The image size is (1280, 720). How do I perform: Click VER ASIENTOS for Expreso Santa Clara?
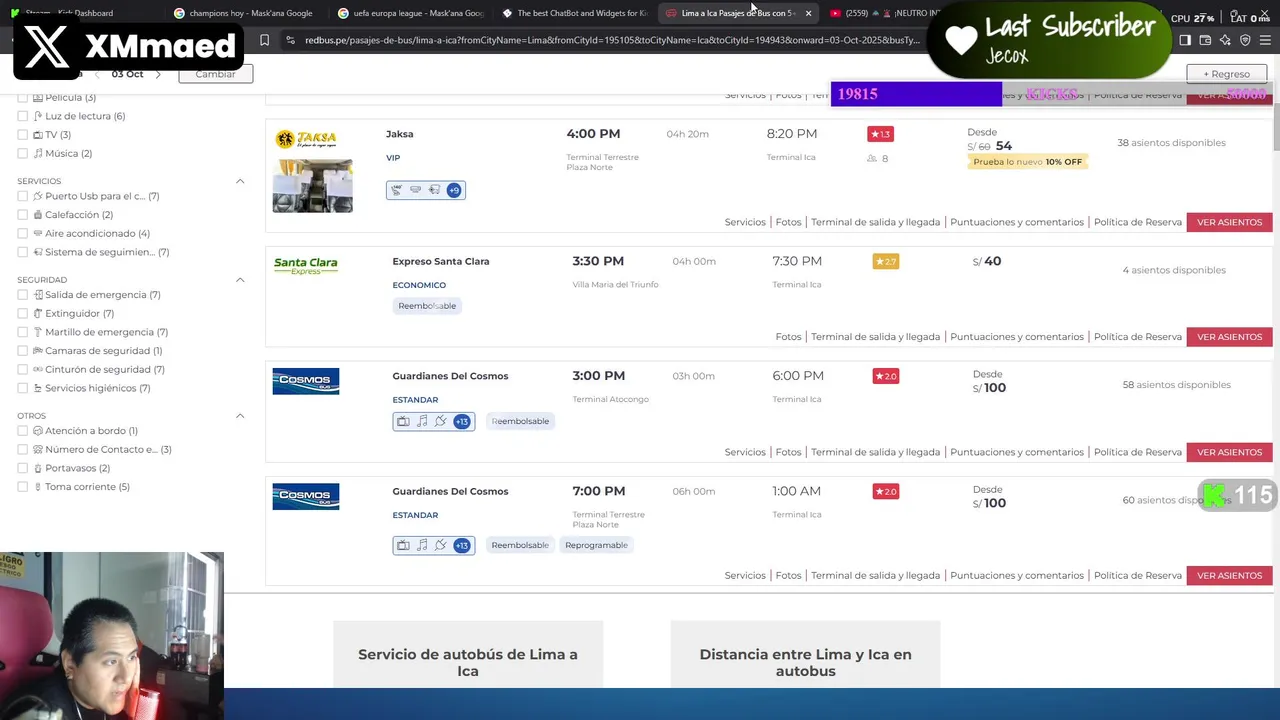1229,337
